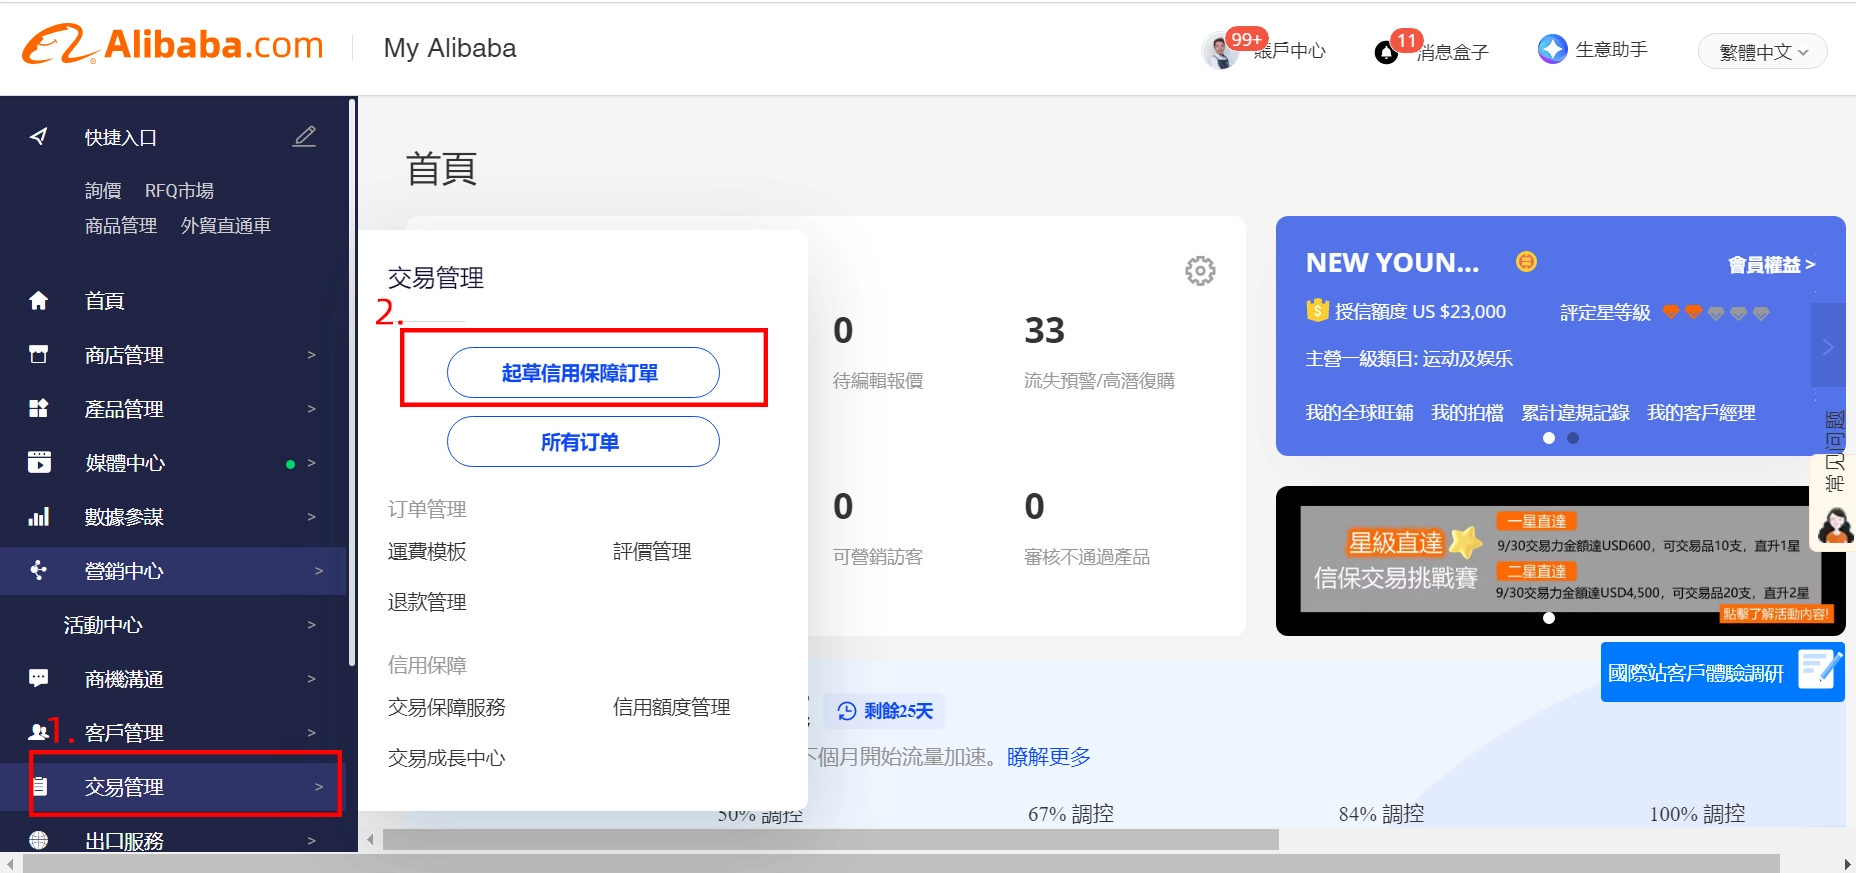This screenshot has width=1856, height=873.
Task: Click the product management icon
Action: point(39,408)
